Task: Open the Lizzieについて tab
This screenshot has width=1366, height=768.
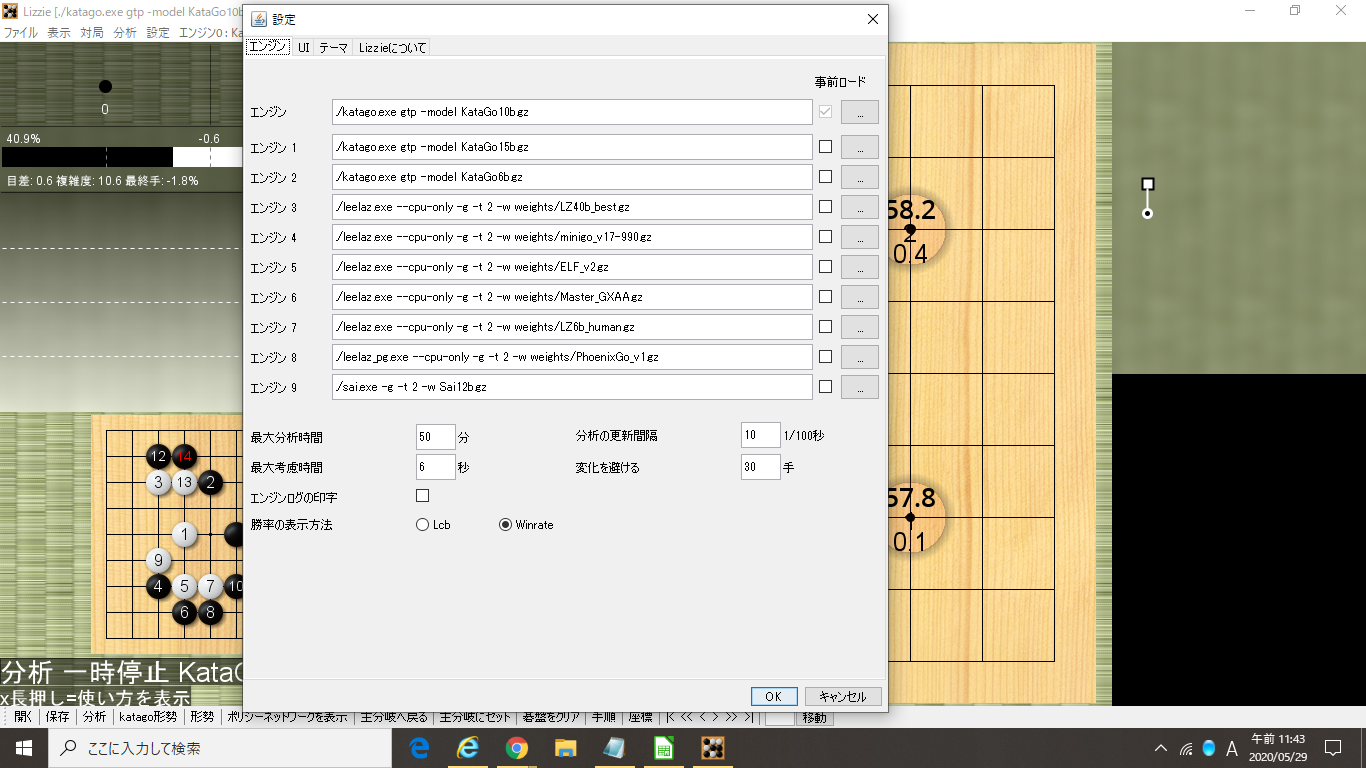Action: (392, 47)
